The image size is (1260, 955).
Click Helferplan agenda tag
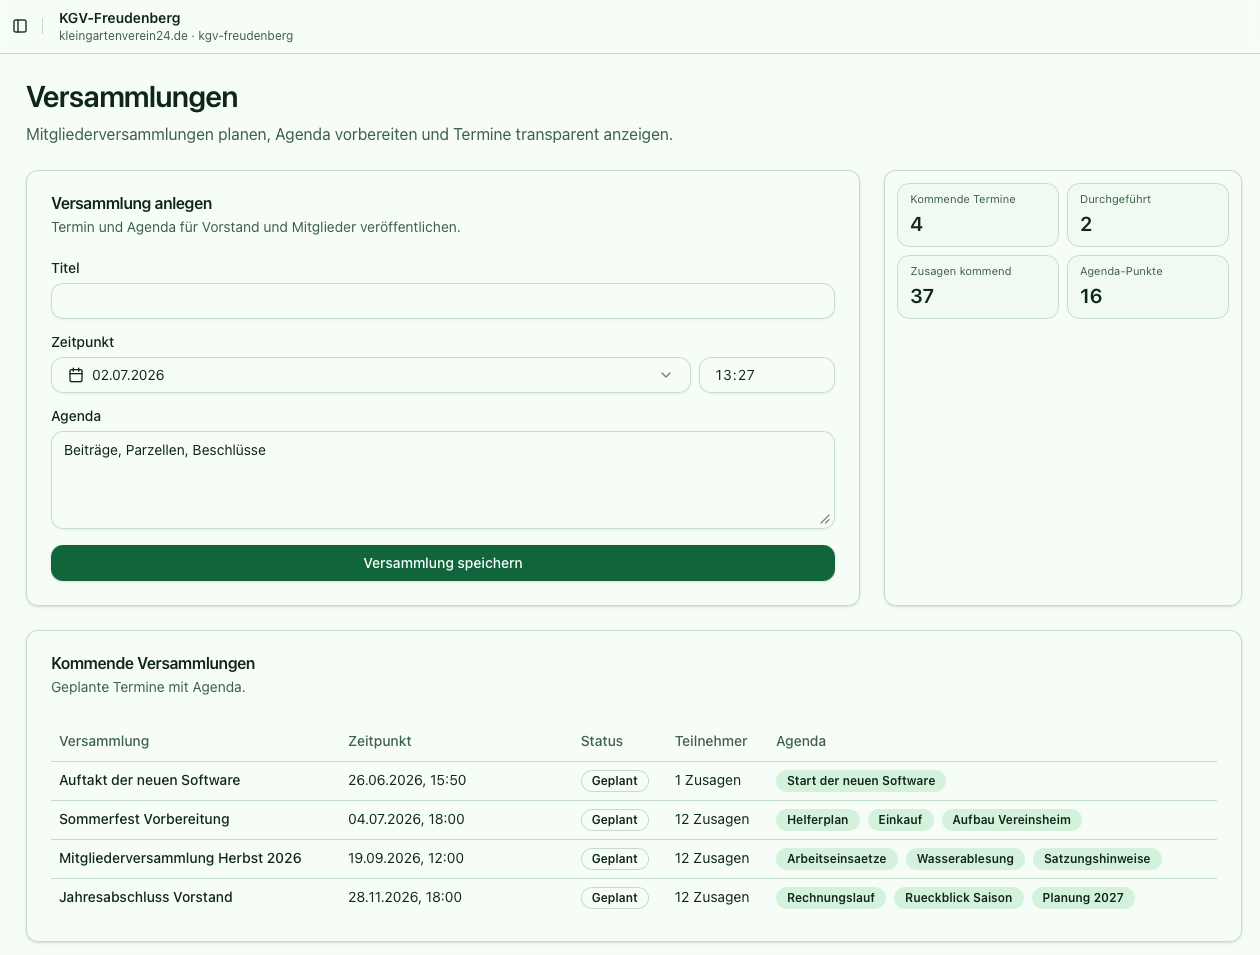[817, 820]
